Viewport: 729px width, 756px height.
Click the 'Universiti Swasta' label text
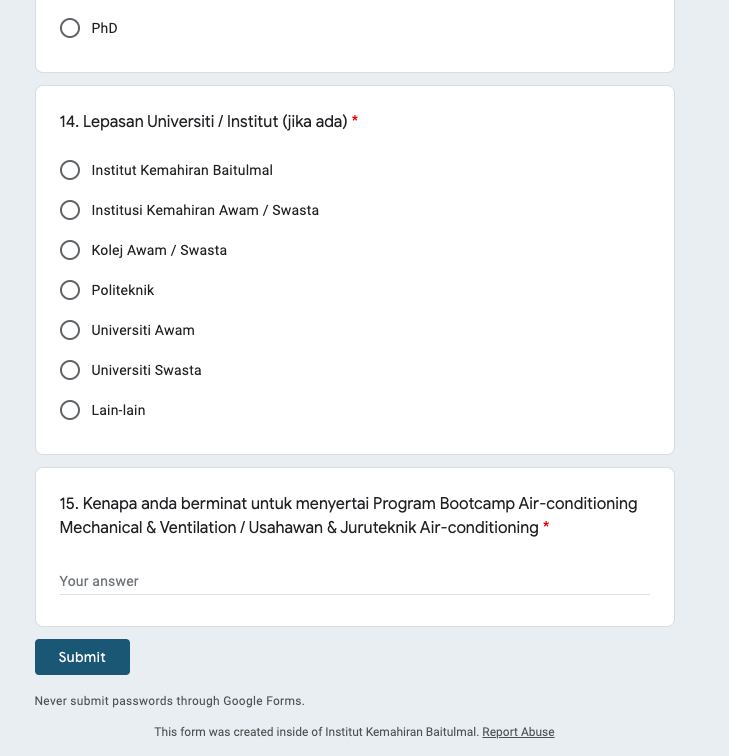(x=146, y=370)
